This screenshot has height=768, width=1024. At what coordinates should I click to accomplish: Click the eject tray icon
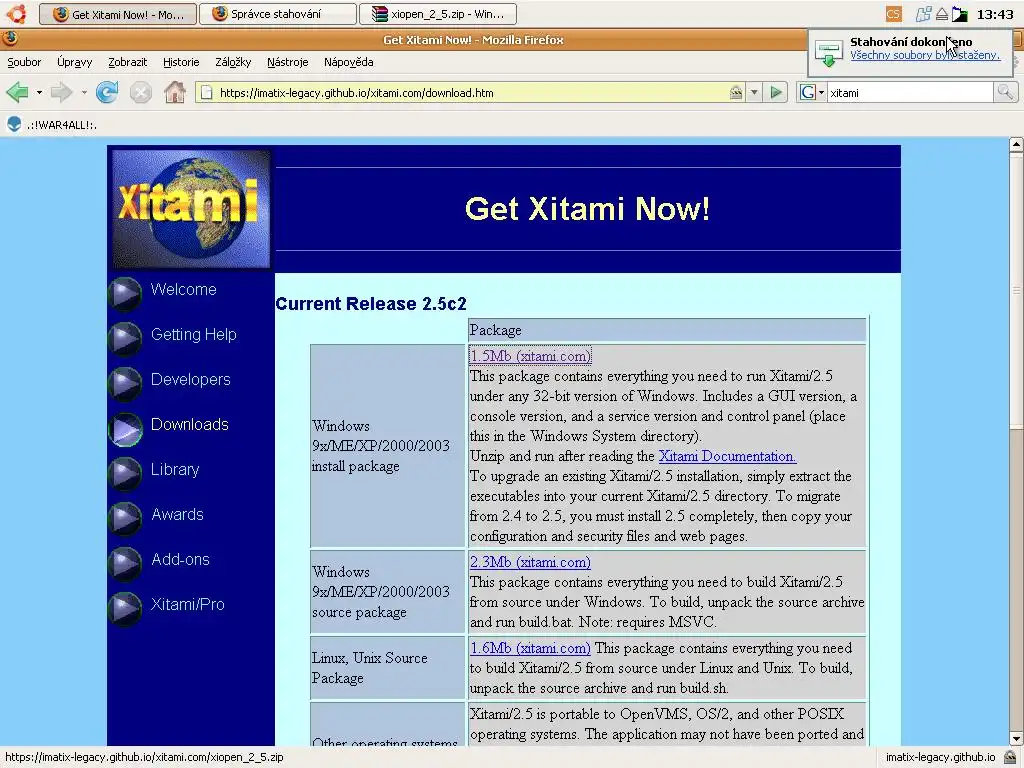(x=942, y=14)
